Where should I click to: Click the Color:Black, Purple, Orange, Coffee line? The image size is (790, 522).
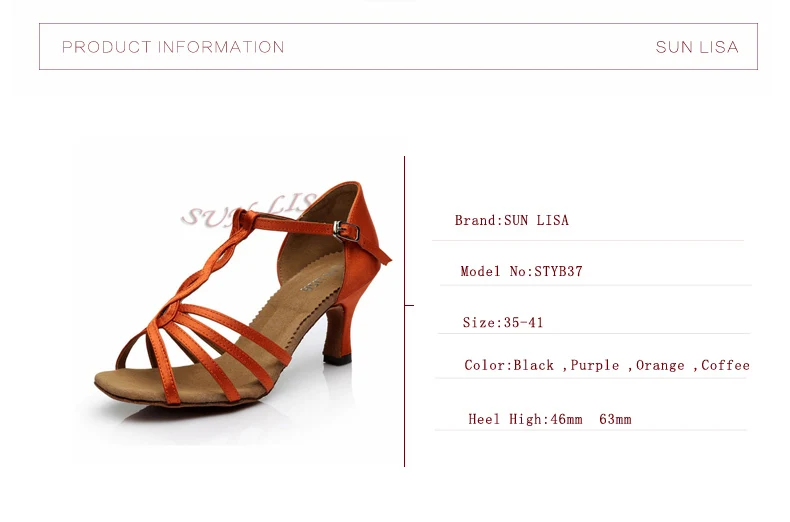(x=607, y=365)
